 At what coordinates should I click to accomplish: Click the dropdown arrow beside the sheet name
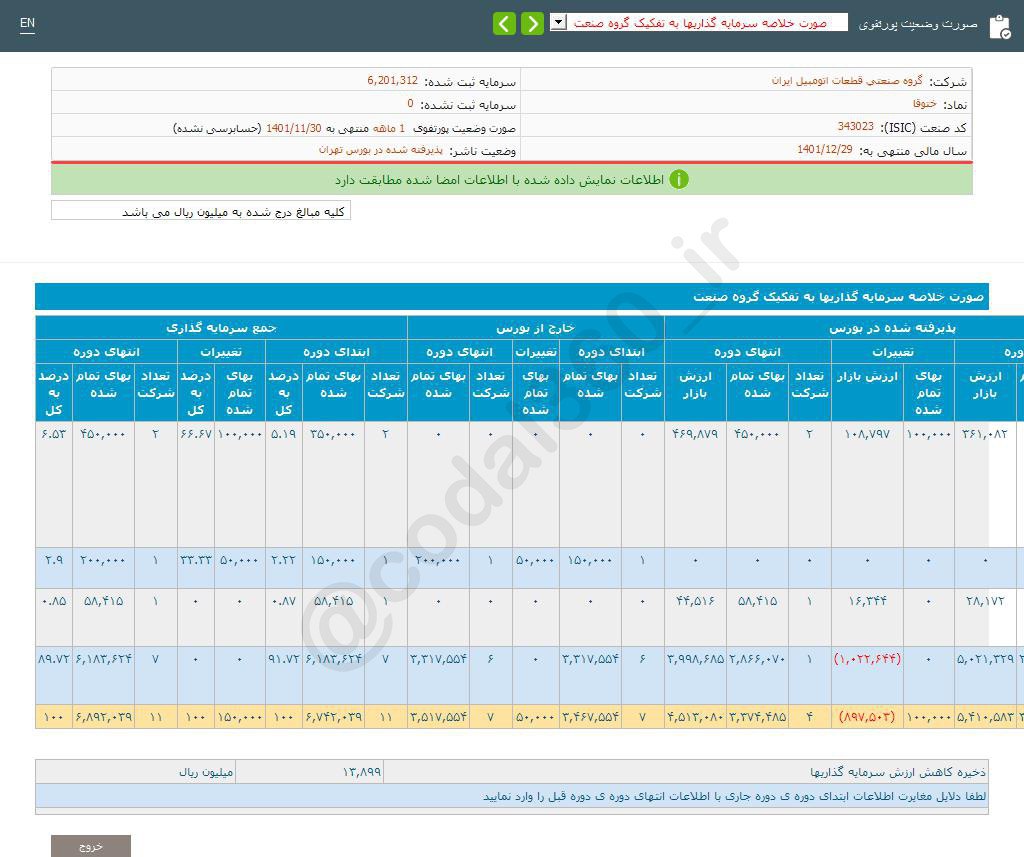[x=561, y=21]
